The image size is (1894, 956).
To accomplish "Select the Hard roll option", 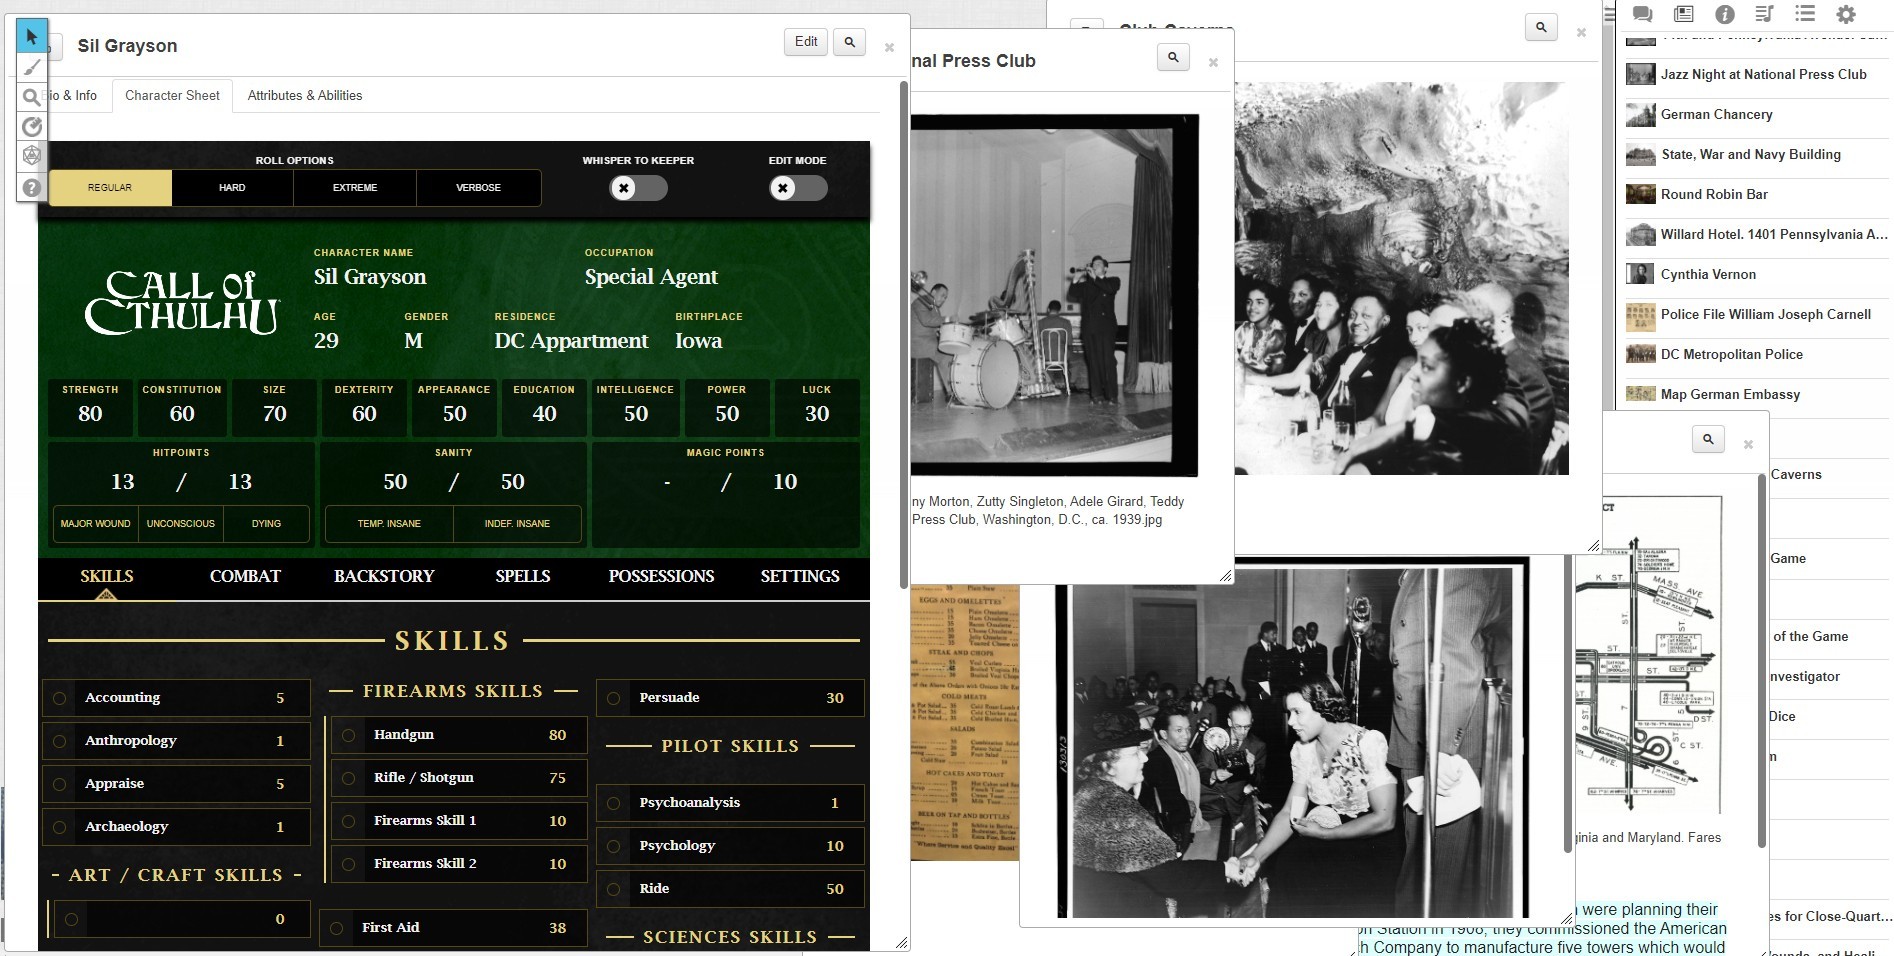I will 232,188.
